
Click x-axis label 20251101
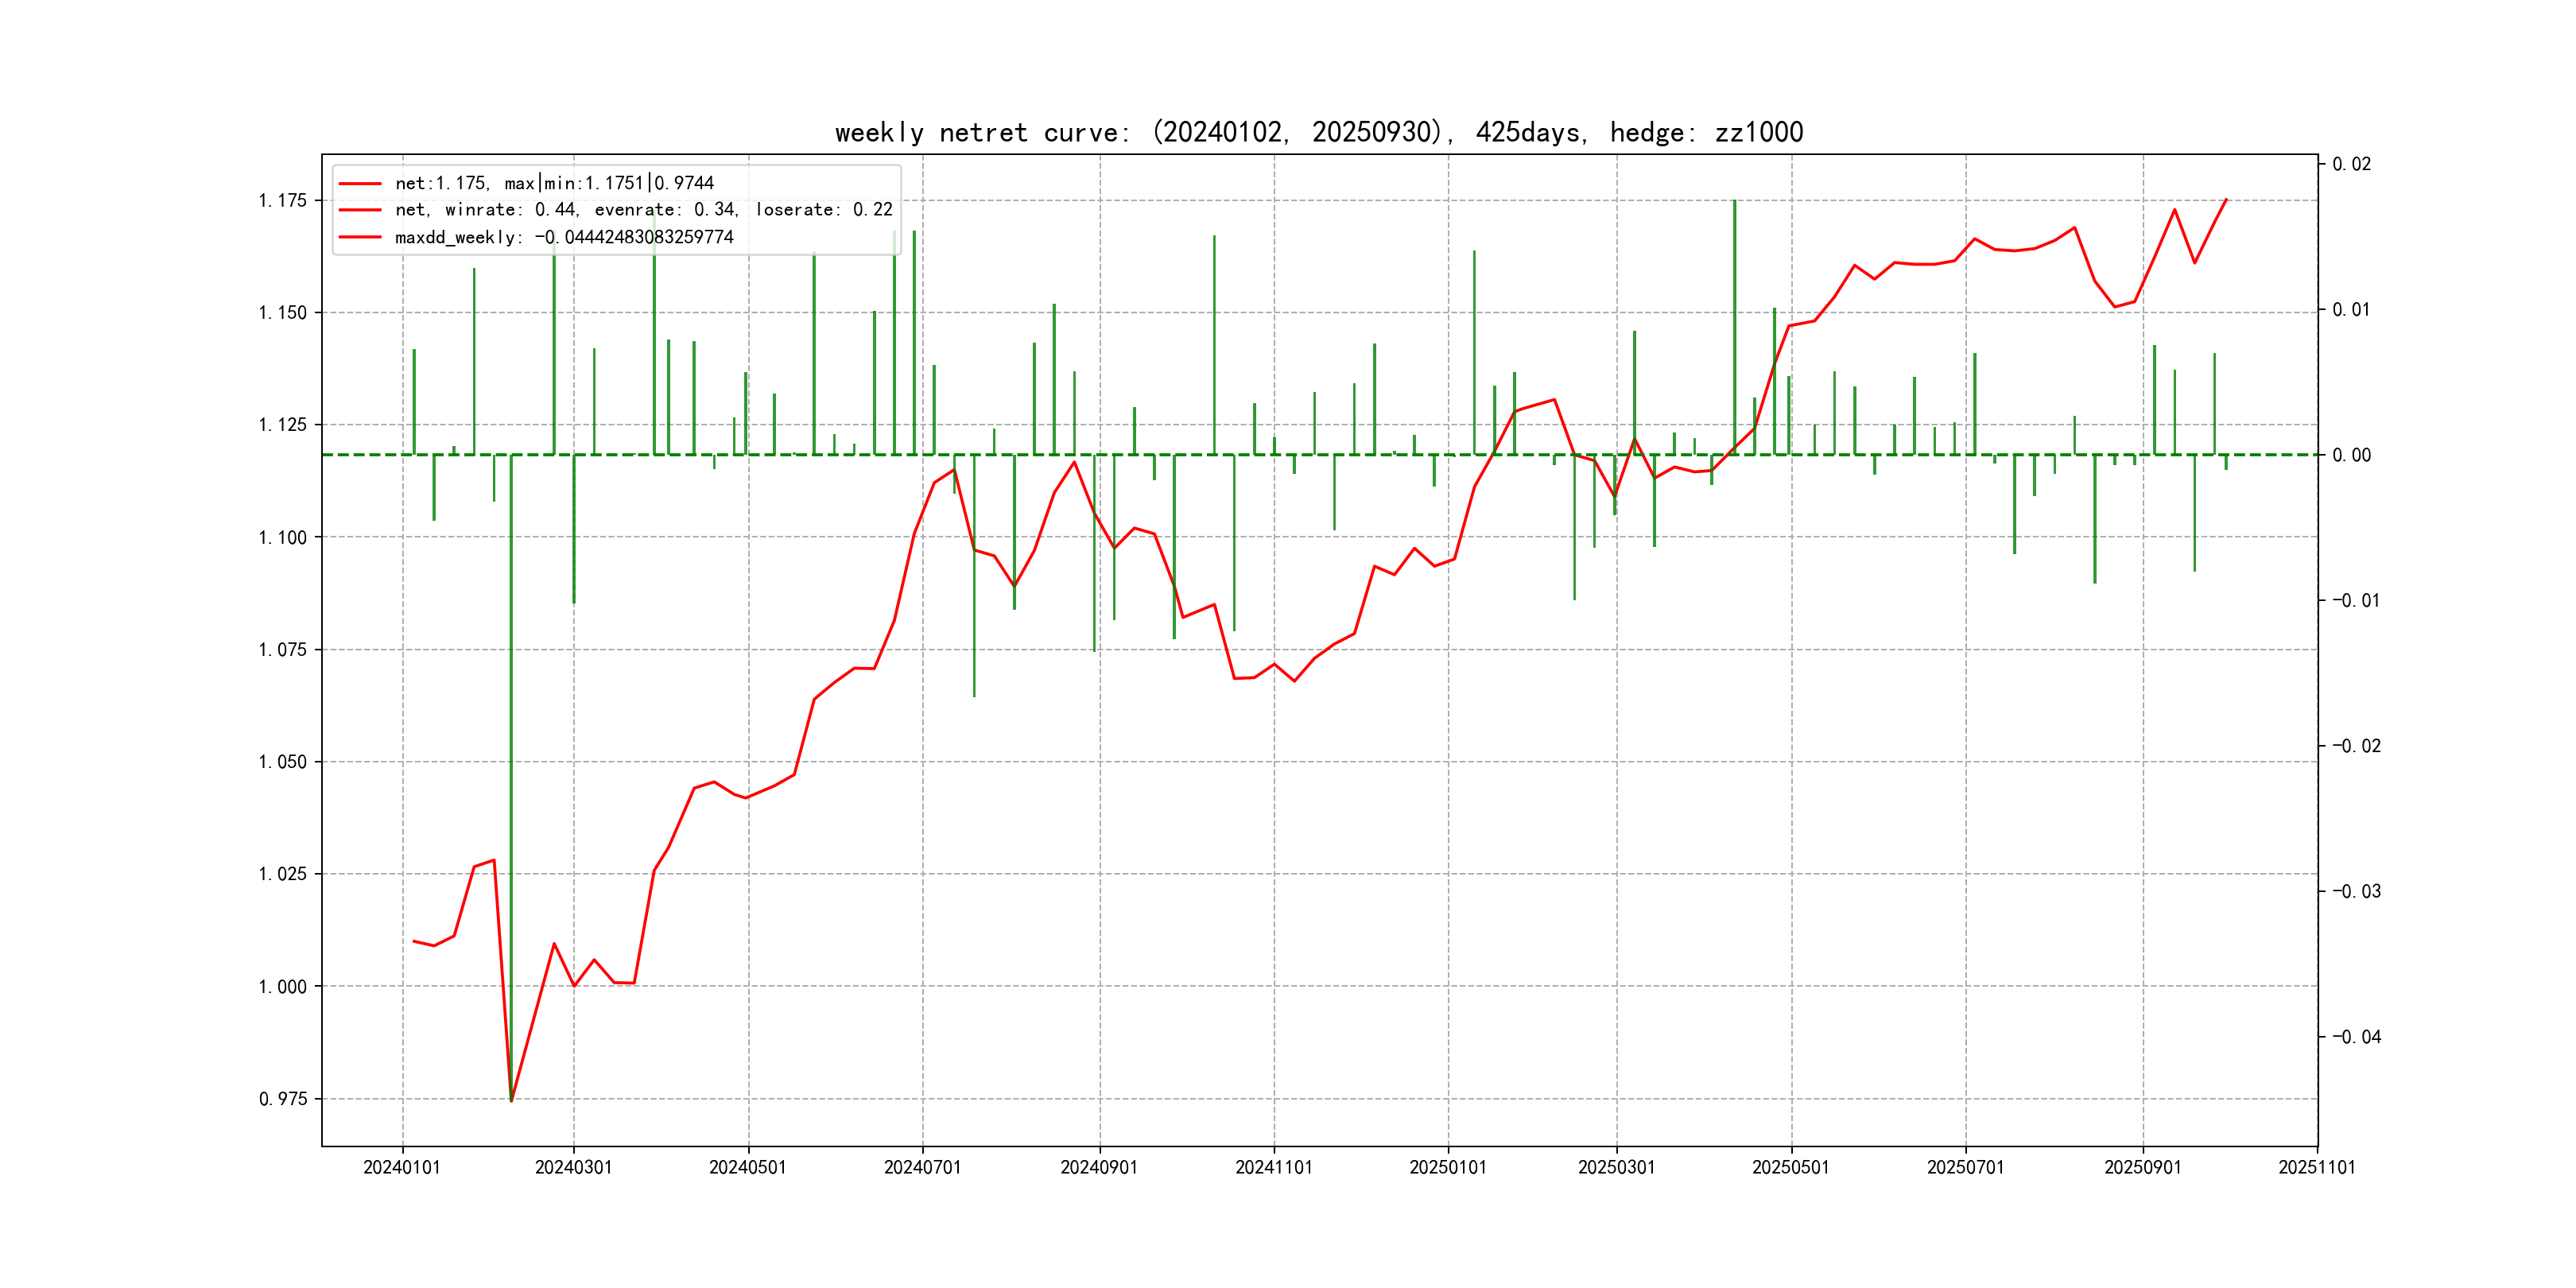pyautogui.click(x=2316, y=1168)
